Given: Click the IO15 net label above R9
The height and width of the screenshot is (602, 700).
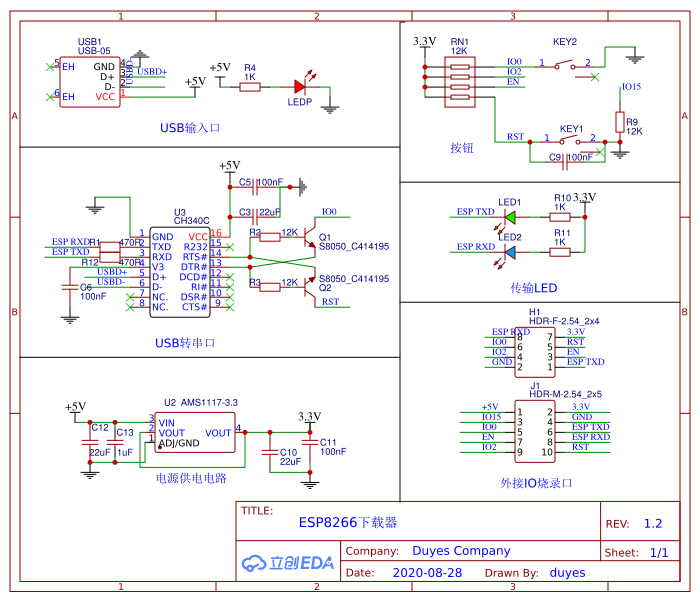Looking at the screenshot, I should pyautogui.click(x=631, y=87).
